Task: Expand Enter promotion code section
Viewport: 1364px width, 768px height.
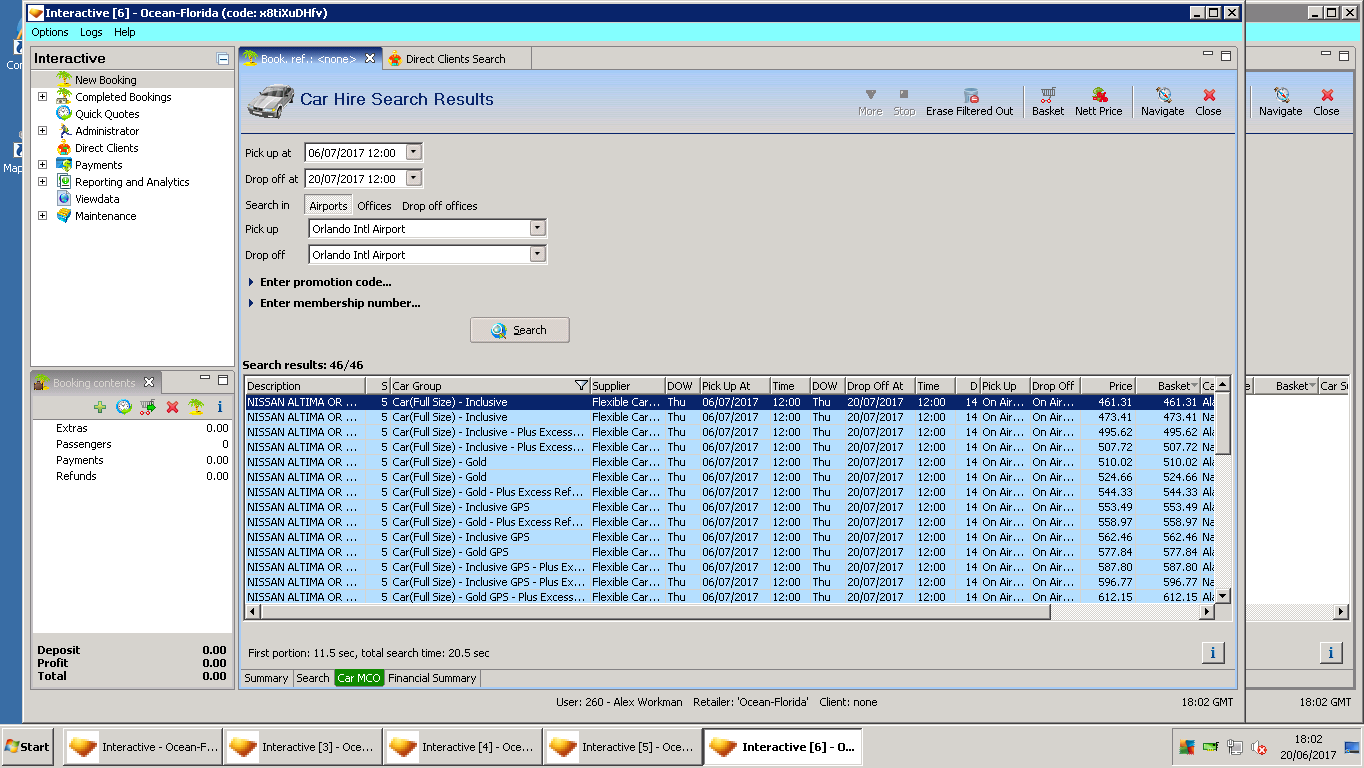Action: 325,282
